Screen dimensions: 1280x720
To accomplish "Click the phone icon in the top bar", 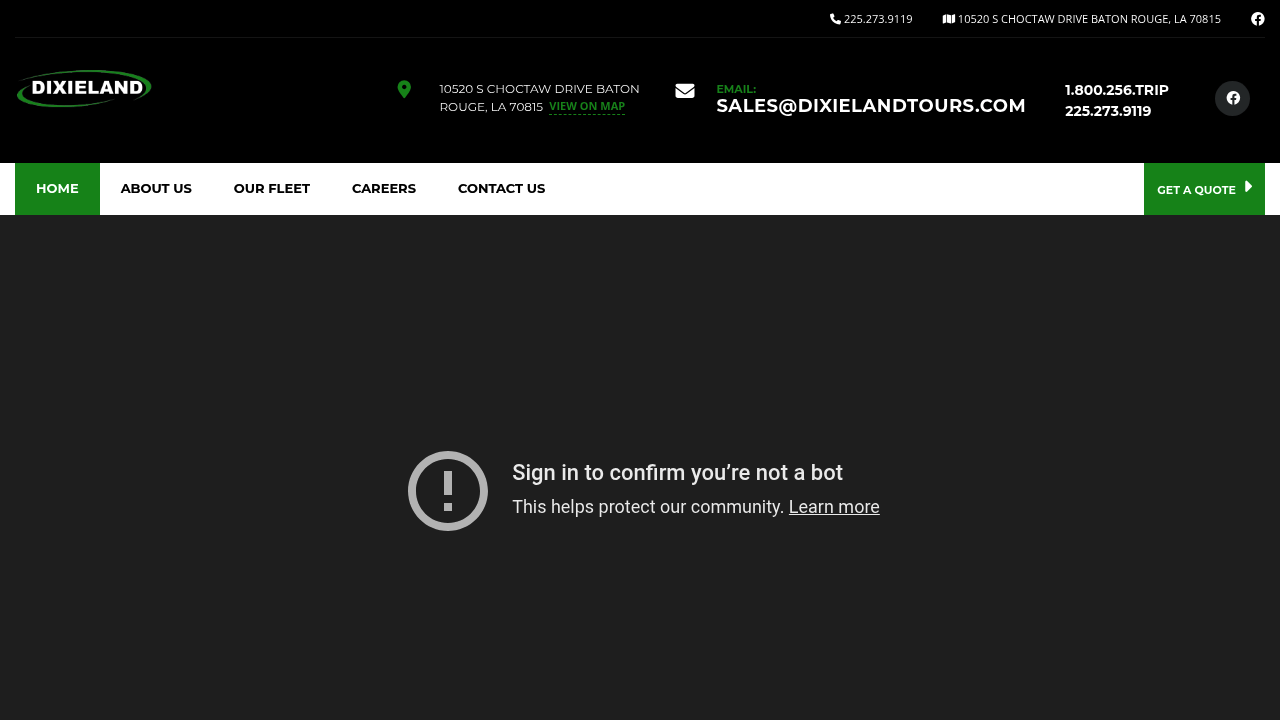I will click(x=835, y=19).
